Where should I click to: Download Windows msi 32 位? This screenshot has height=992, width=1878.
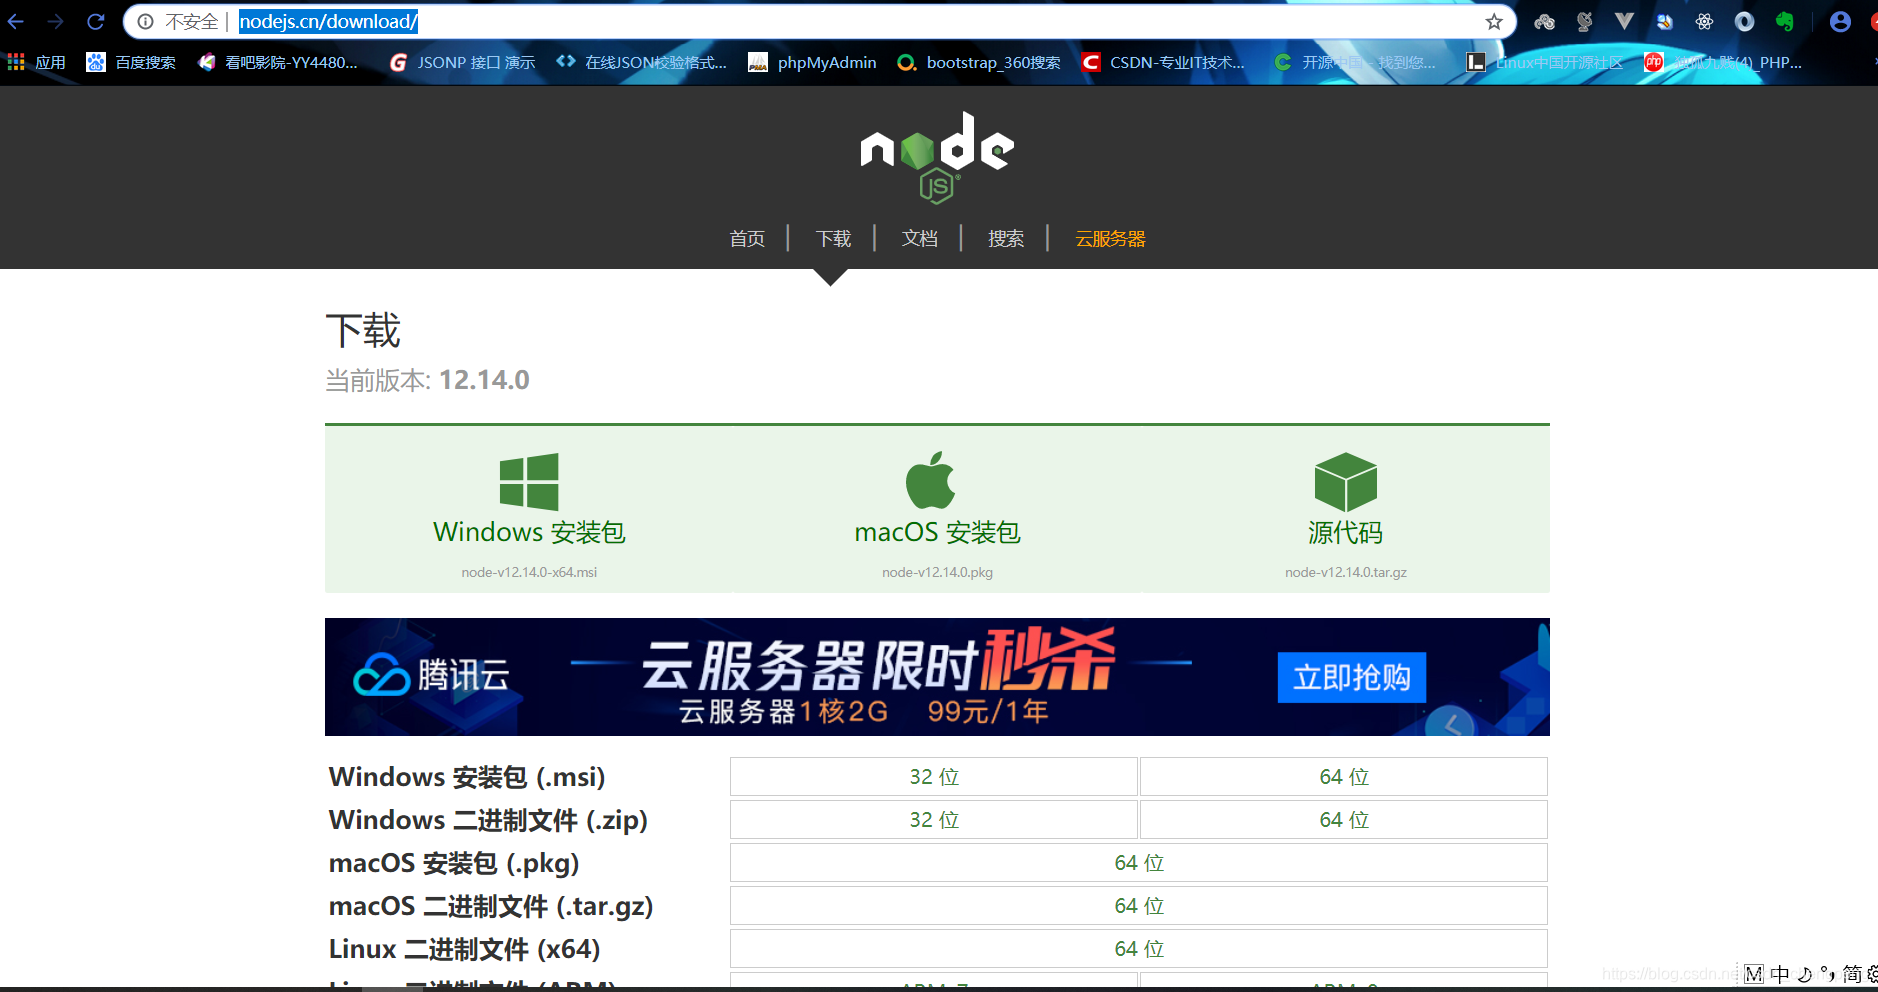(934, 777)
